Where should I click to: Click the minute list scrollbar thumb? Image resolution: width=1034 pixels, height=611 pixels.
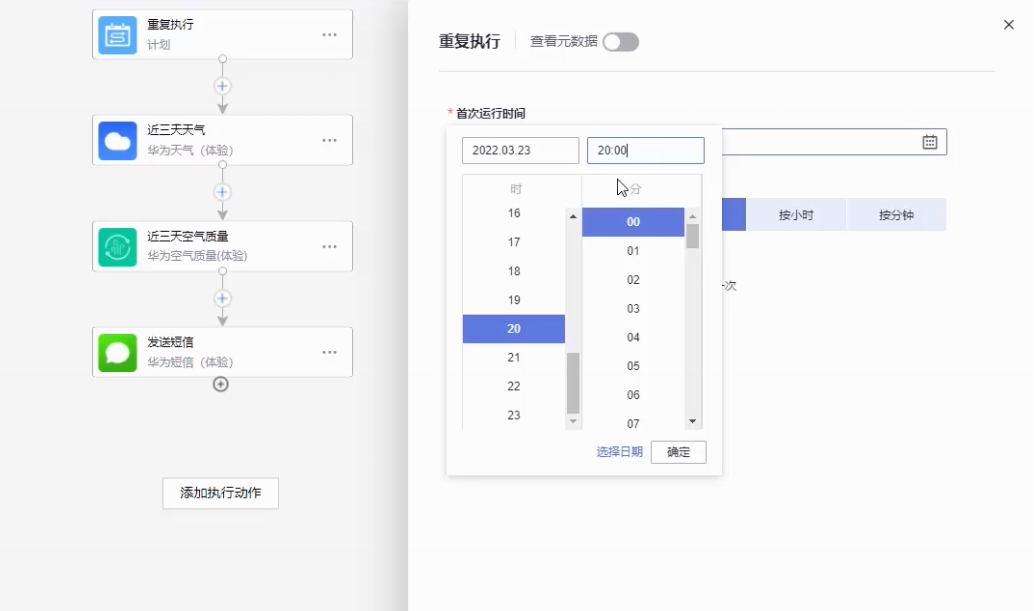692,236
